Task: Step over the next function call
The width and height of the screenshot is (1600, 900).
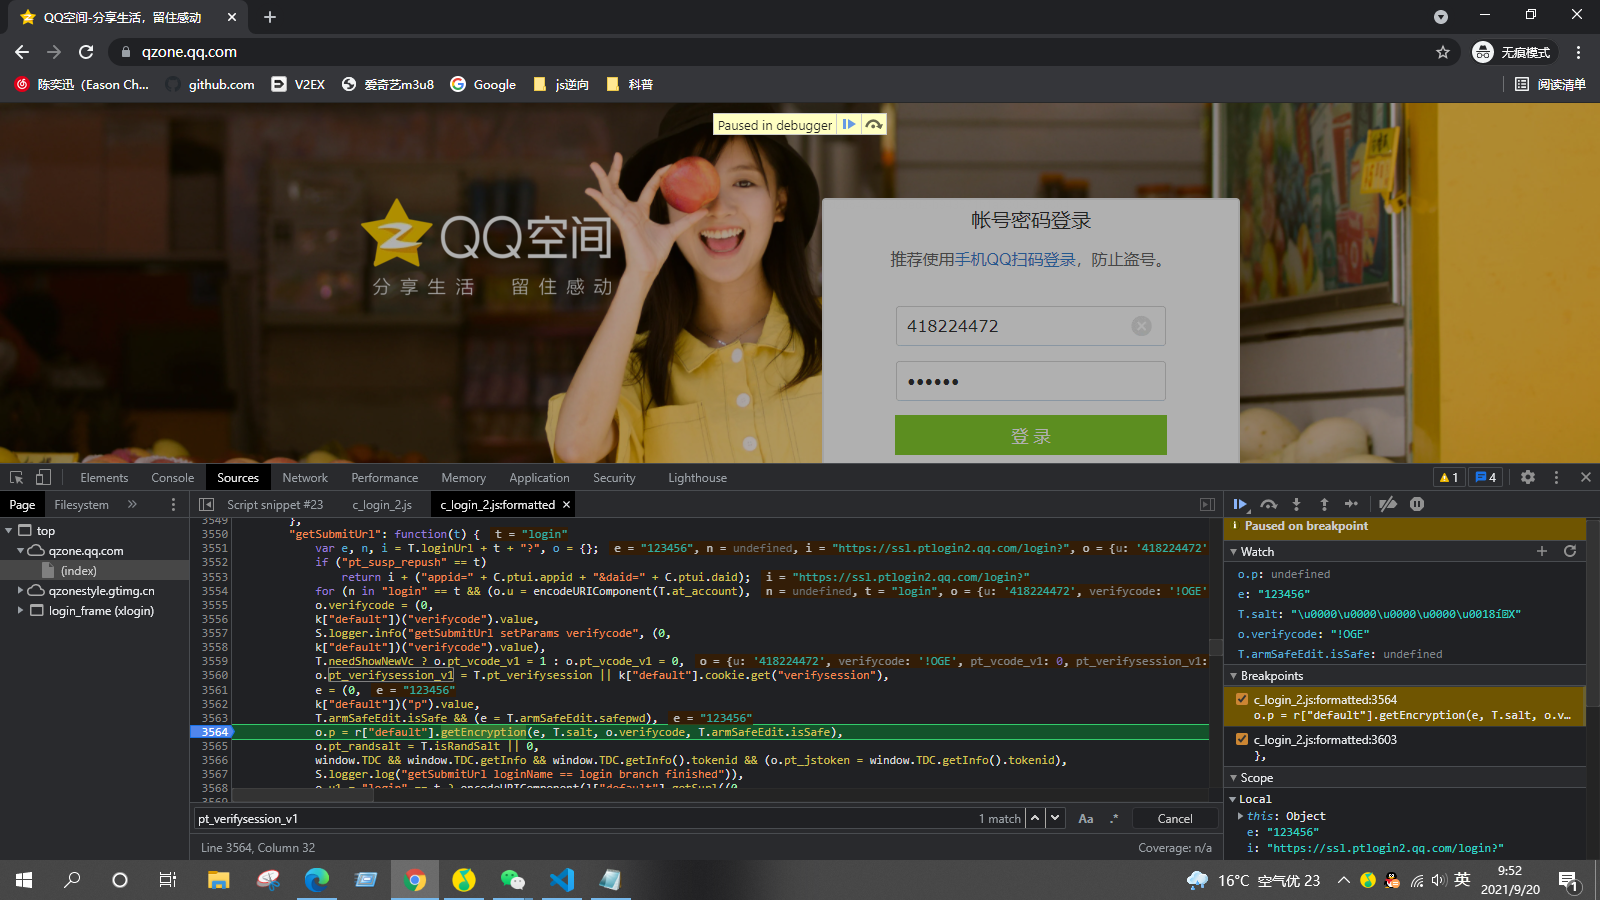Action: (x=1269, y=504)
